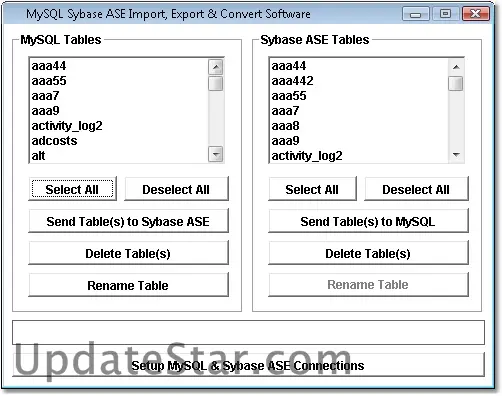Select alt in MySQL Tables list
This screenshot has width=502, height=396.
[x=119, y=156]
